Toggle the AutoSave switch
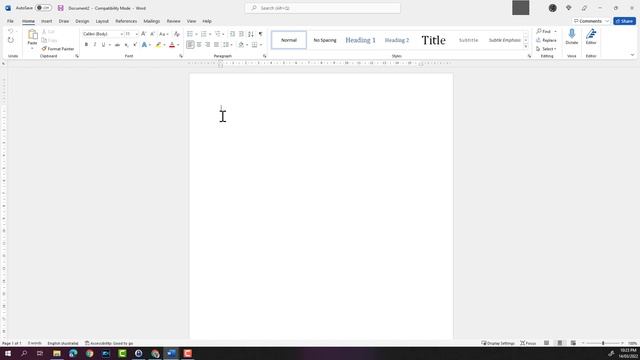The height and width of the screenshot is (360, 640). (43, 8)
